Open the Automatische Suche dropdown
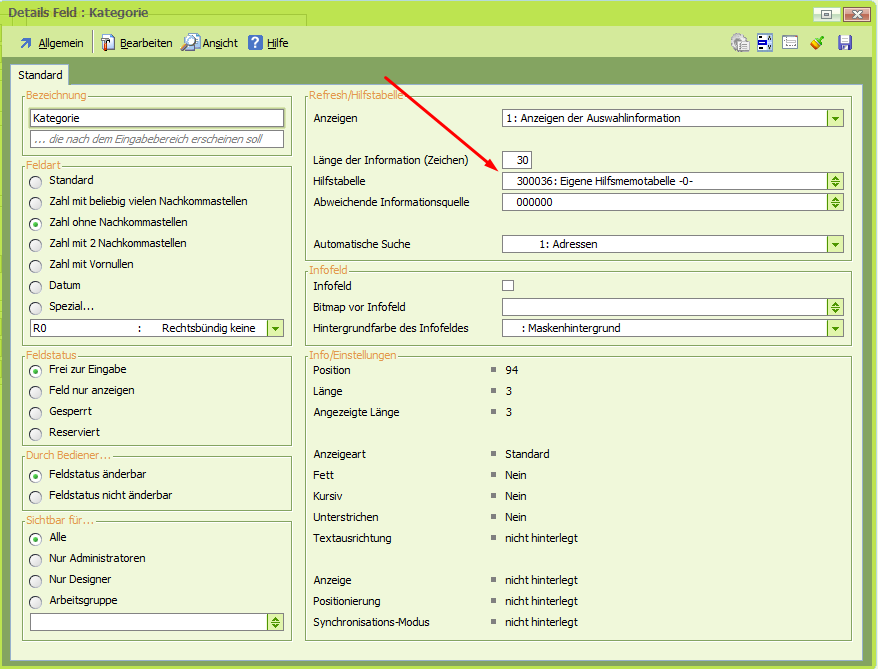Screen dimensions: 878x669 click(x=834, y=244)
